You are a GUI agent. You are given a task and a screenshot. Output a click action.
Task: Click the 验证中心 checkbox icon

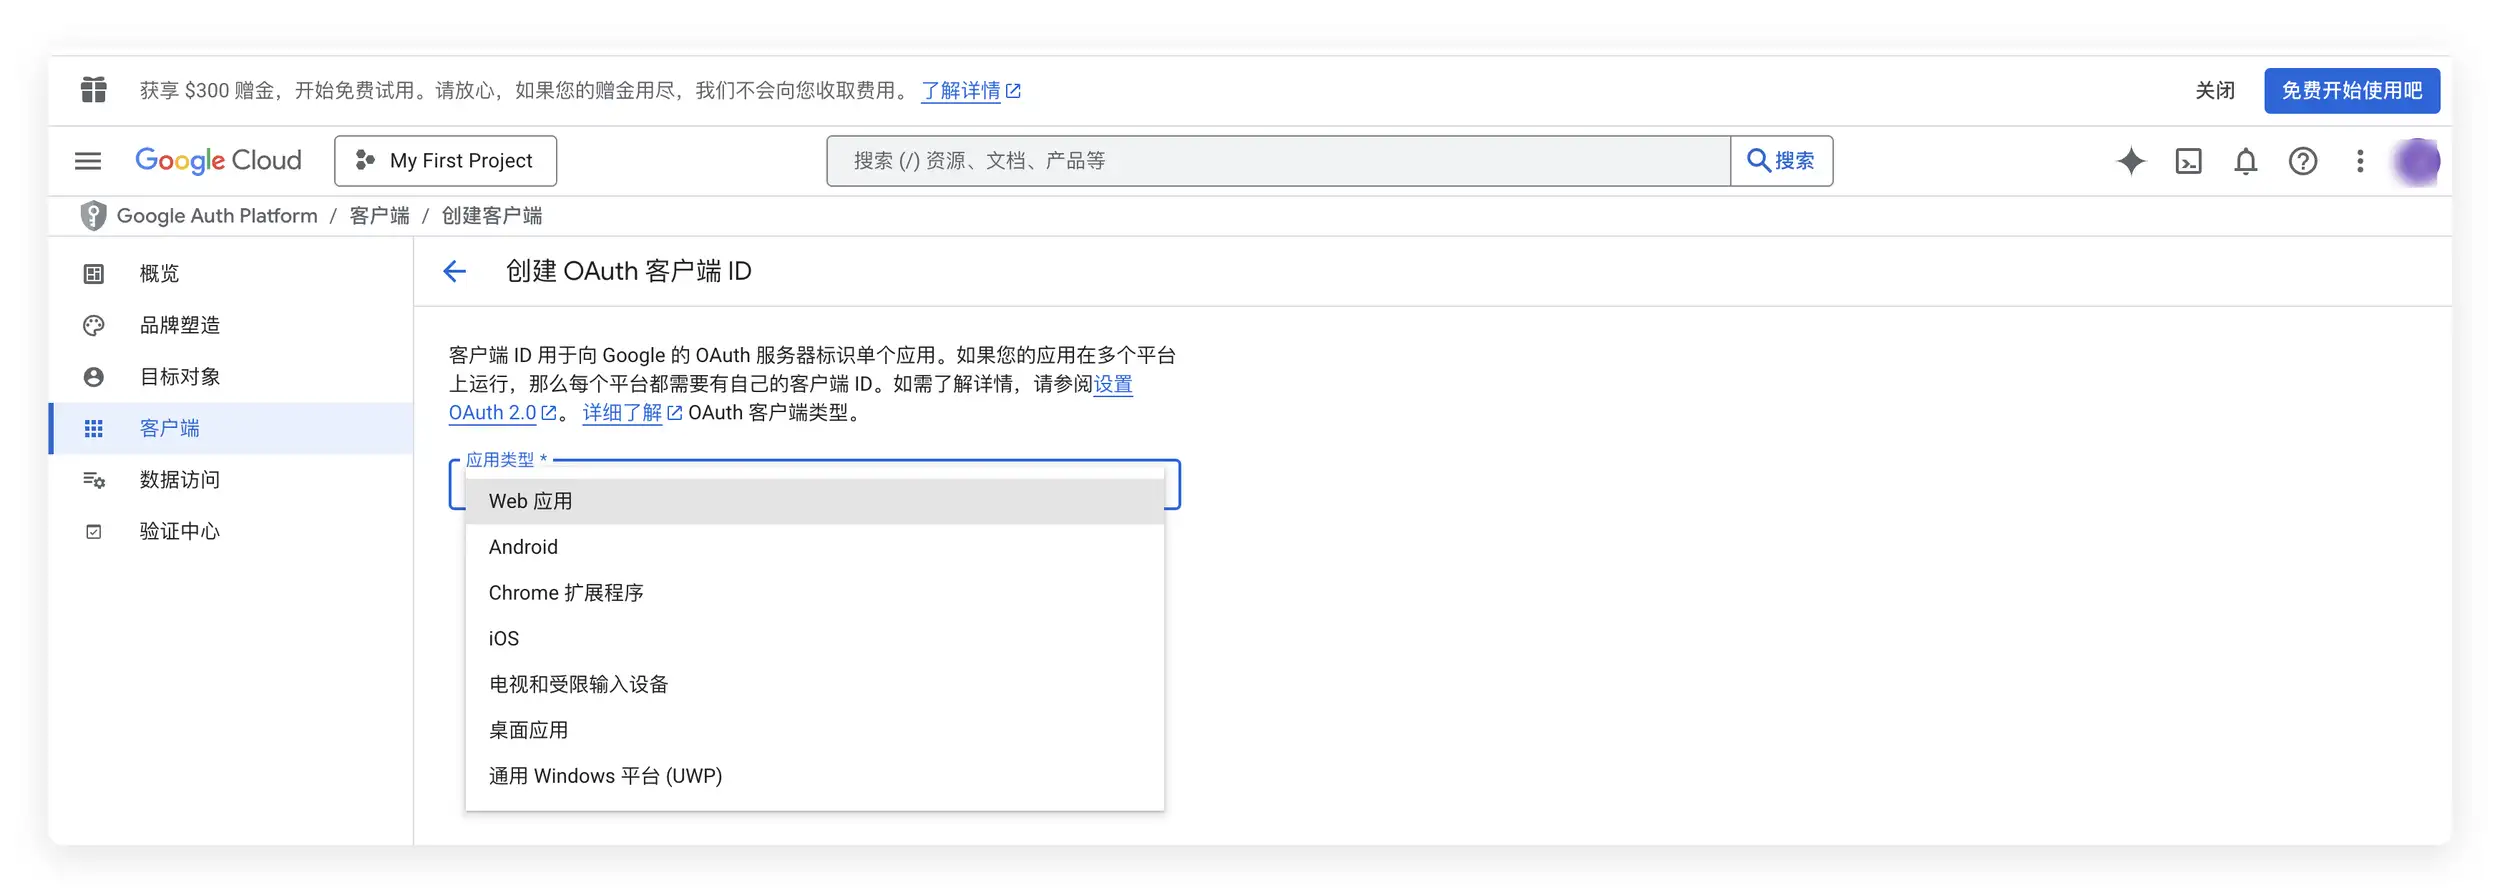(x=94, y=531)
